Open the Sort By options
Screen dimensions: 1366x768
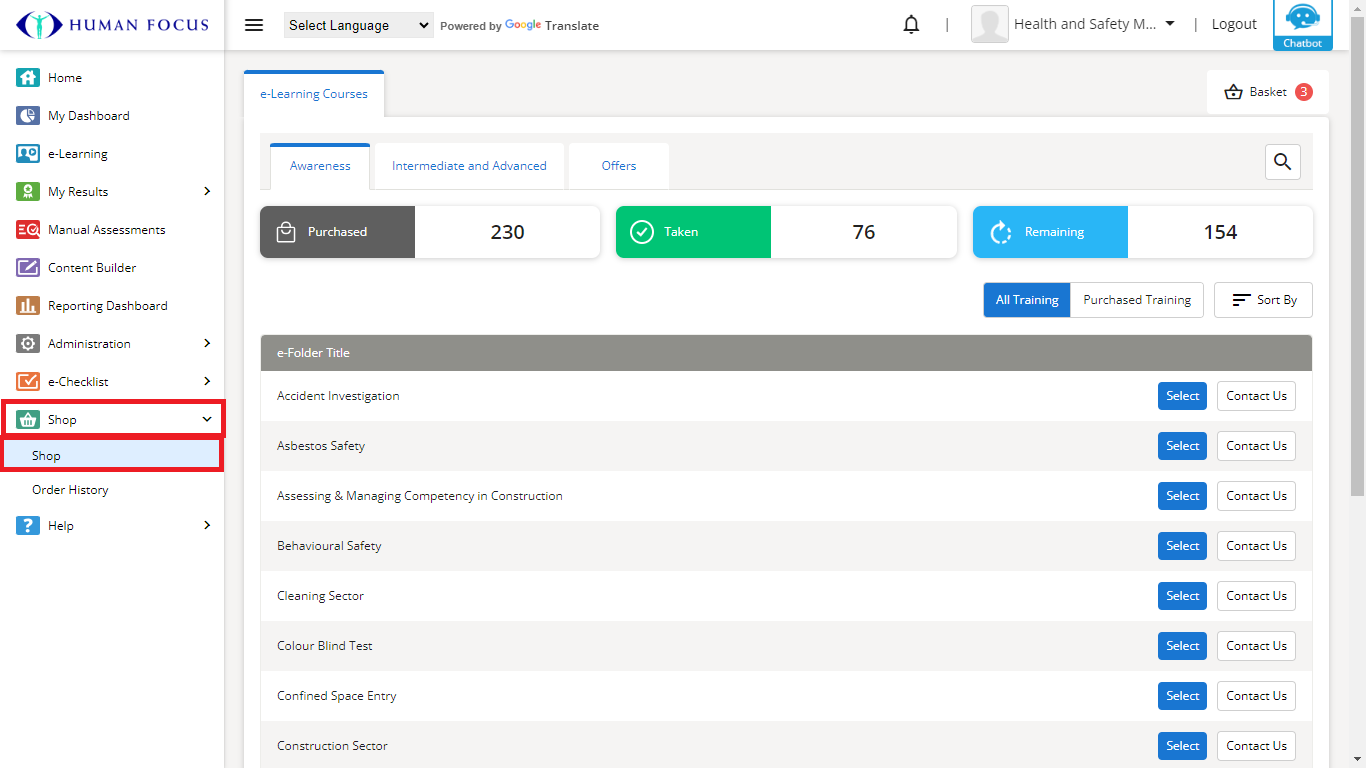pyautogui.click(x=1263, y=300)
